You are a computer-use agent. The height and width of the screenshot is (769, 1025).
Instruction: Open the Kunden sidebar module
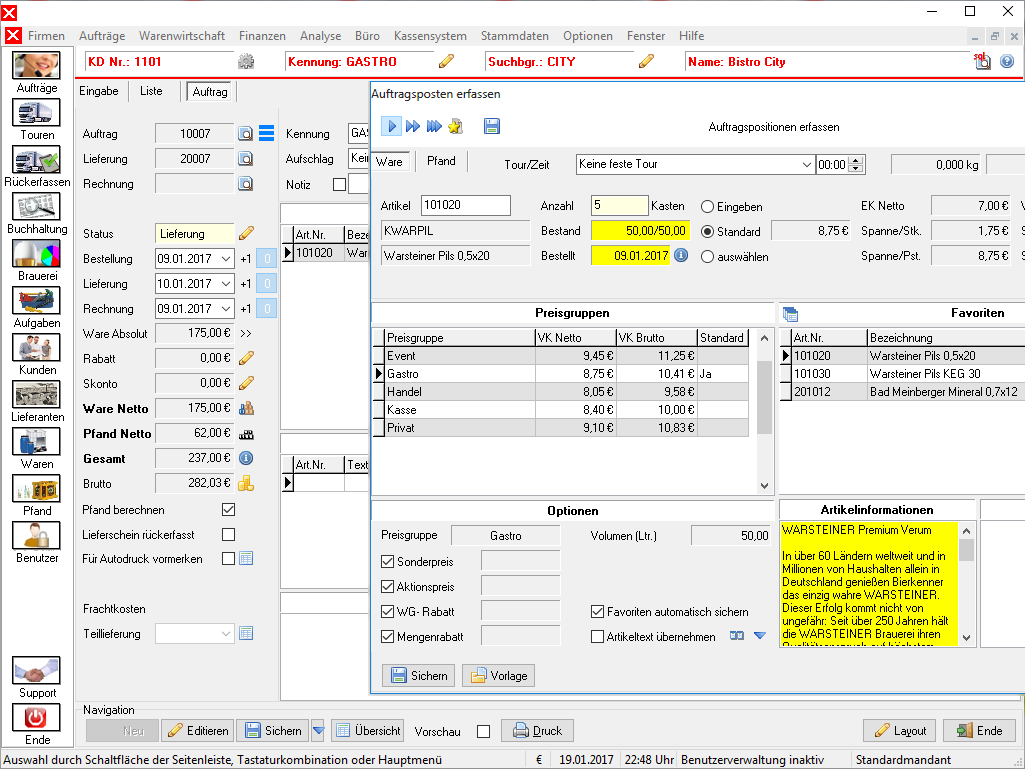point(37,348)
